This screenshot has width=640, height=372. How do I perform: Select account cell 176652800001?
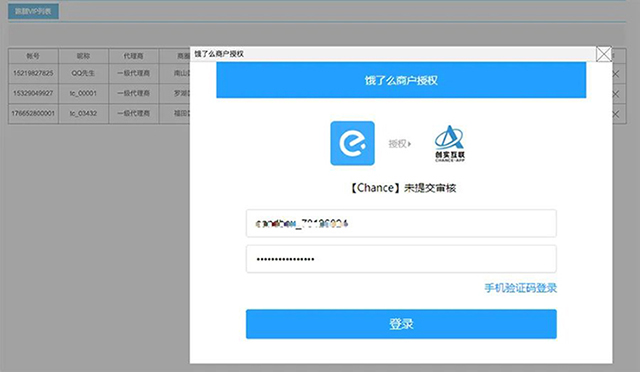(33, 114)
